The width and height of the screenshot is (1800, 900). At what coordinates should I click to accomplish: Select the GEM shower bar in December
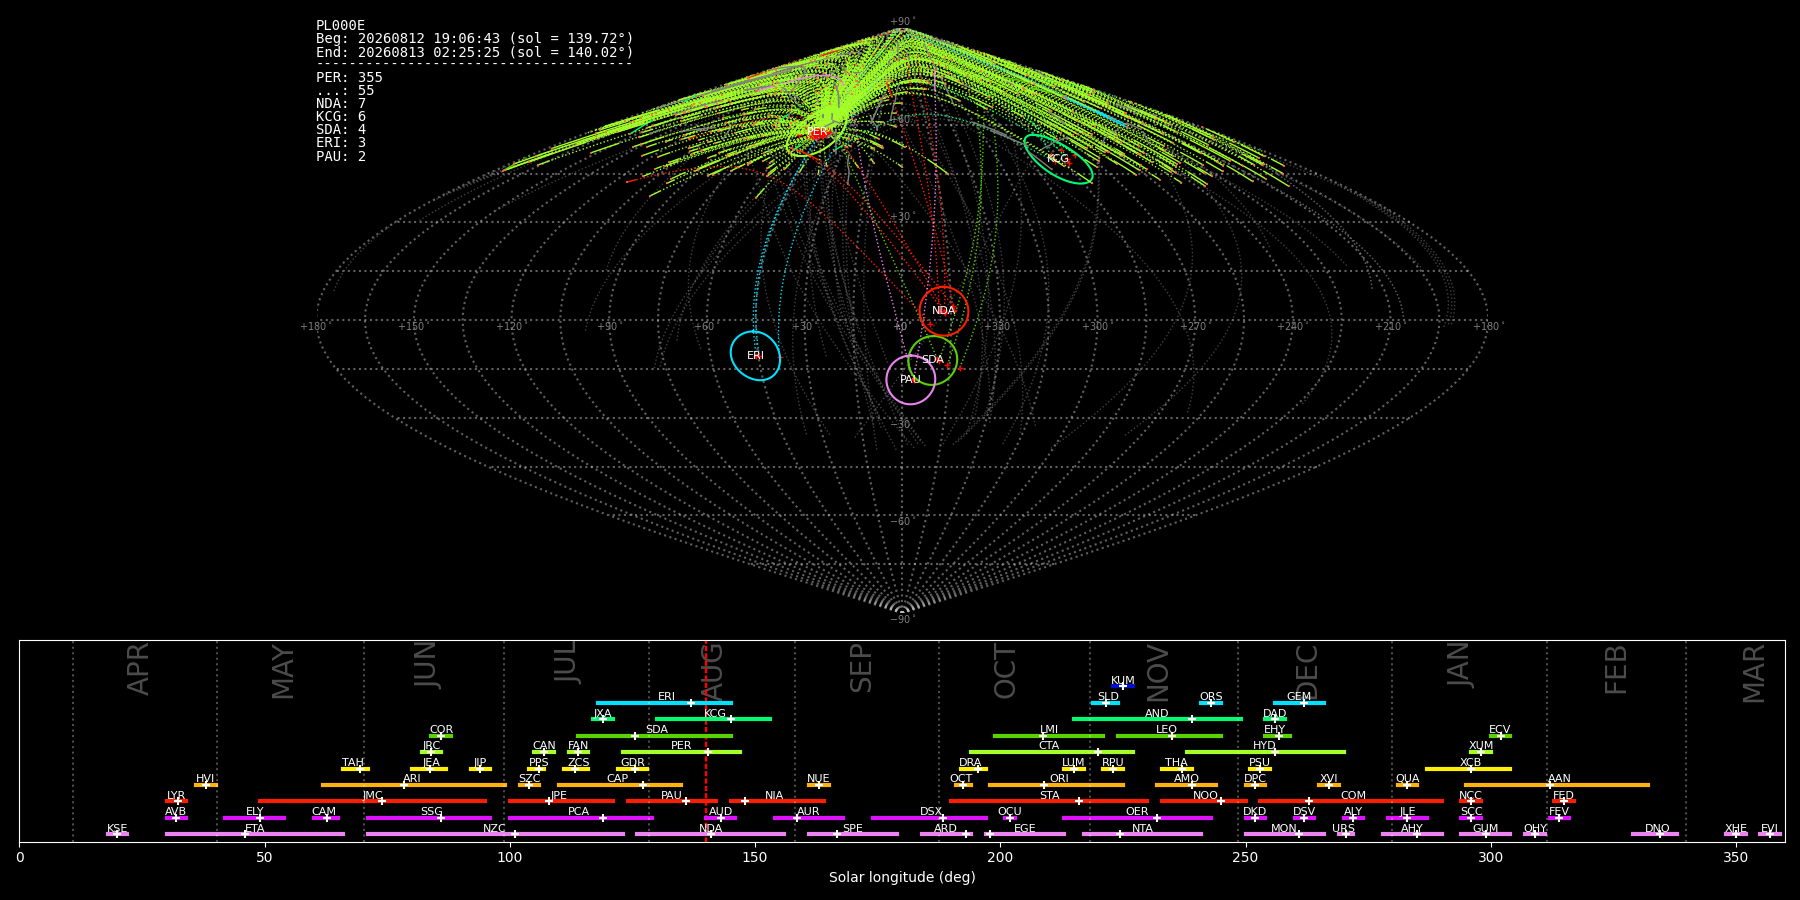1299,703
